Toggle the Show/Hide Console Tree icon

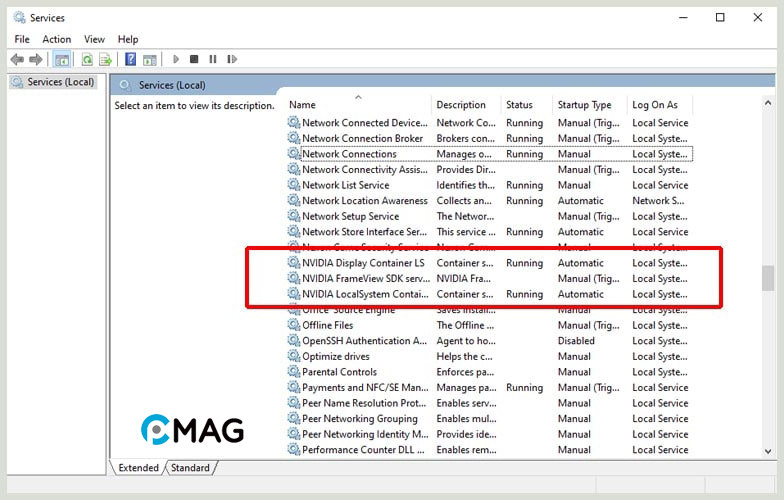[x=62, y=60]
